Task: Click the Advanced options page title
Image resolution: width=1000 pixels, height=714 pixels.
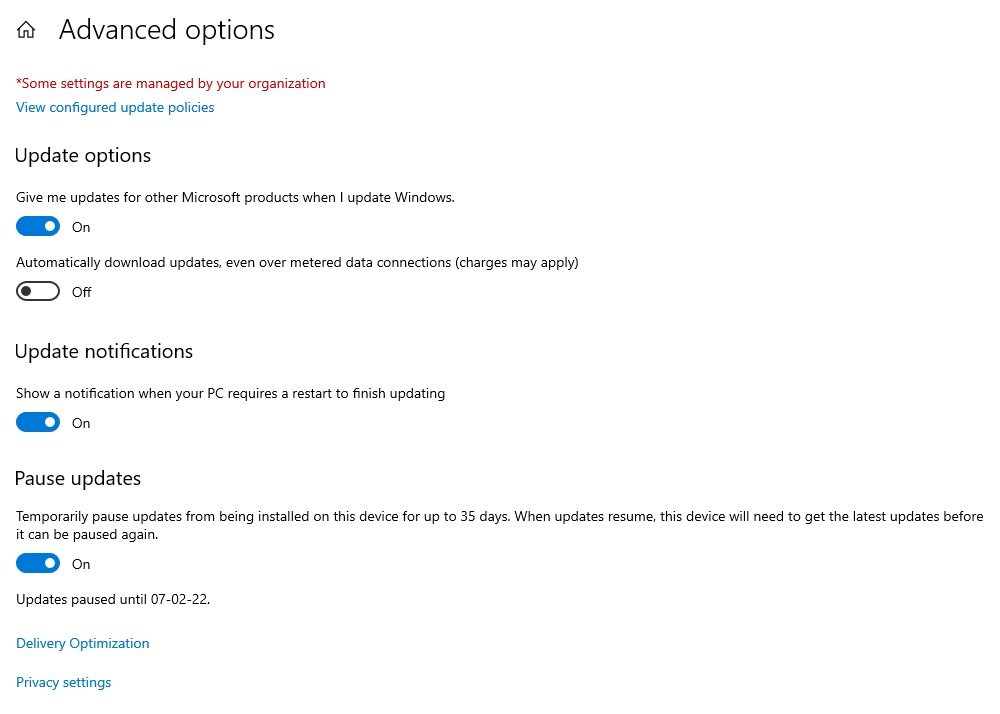Action: (x=166, y=30)
